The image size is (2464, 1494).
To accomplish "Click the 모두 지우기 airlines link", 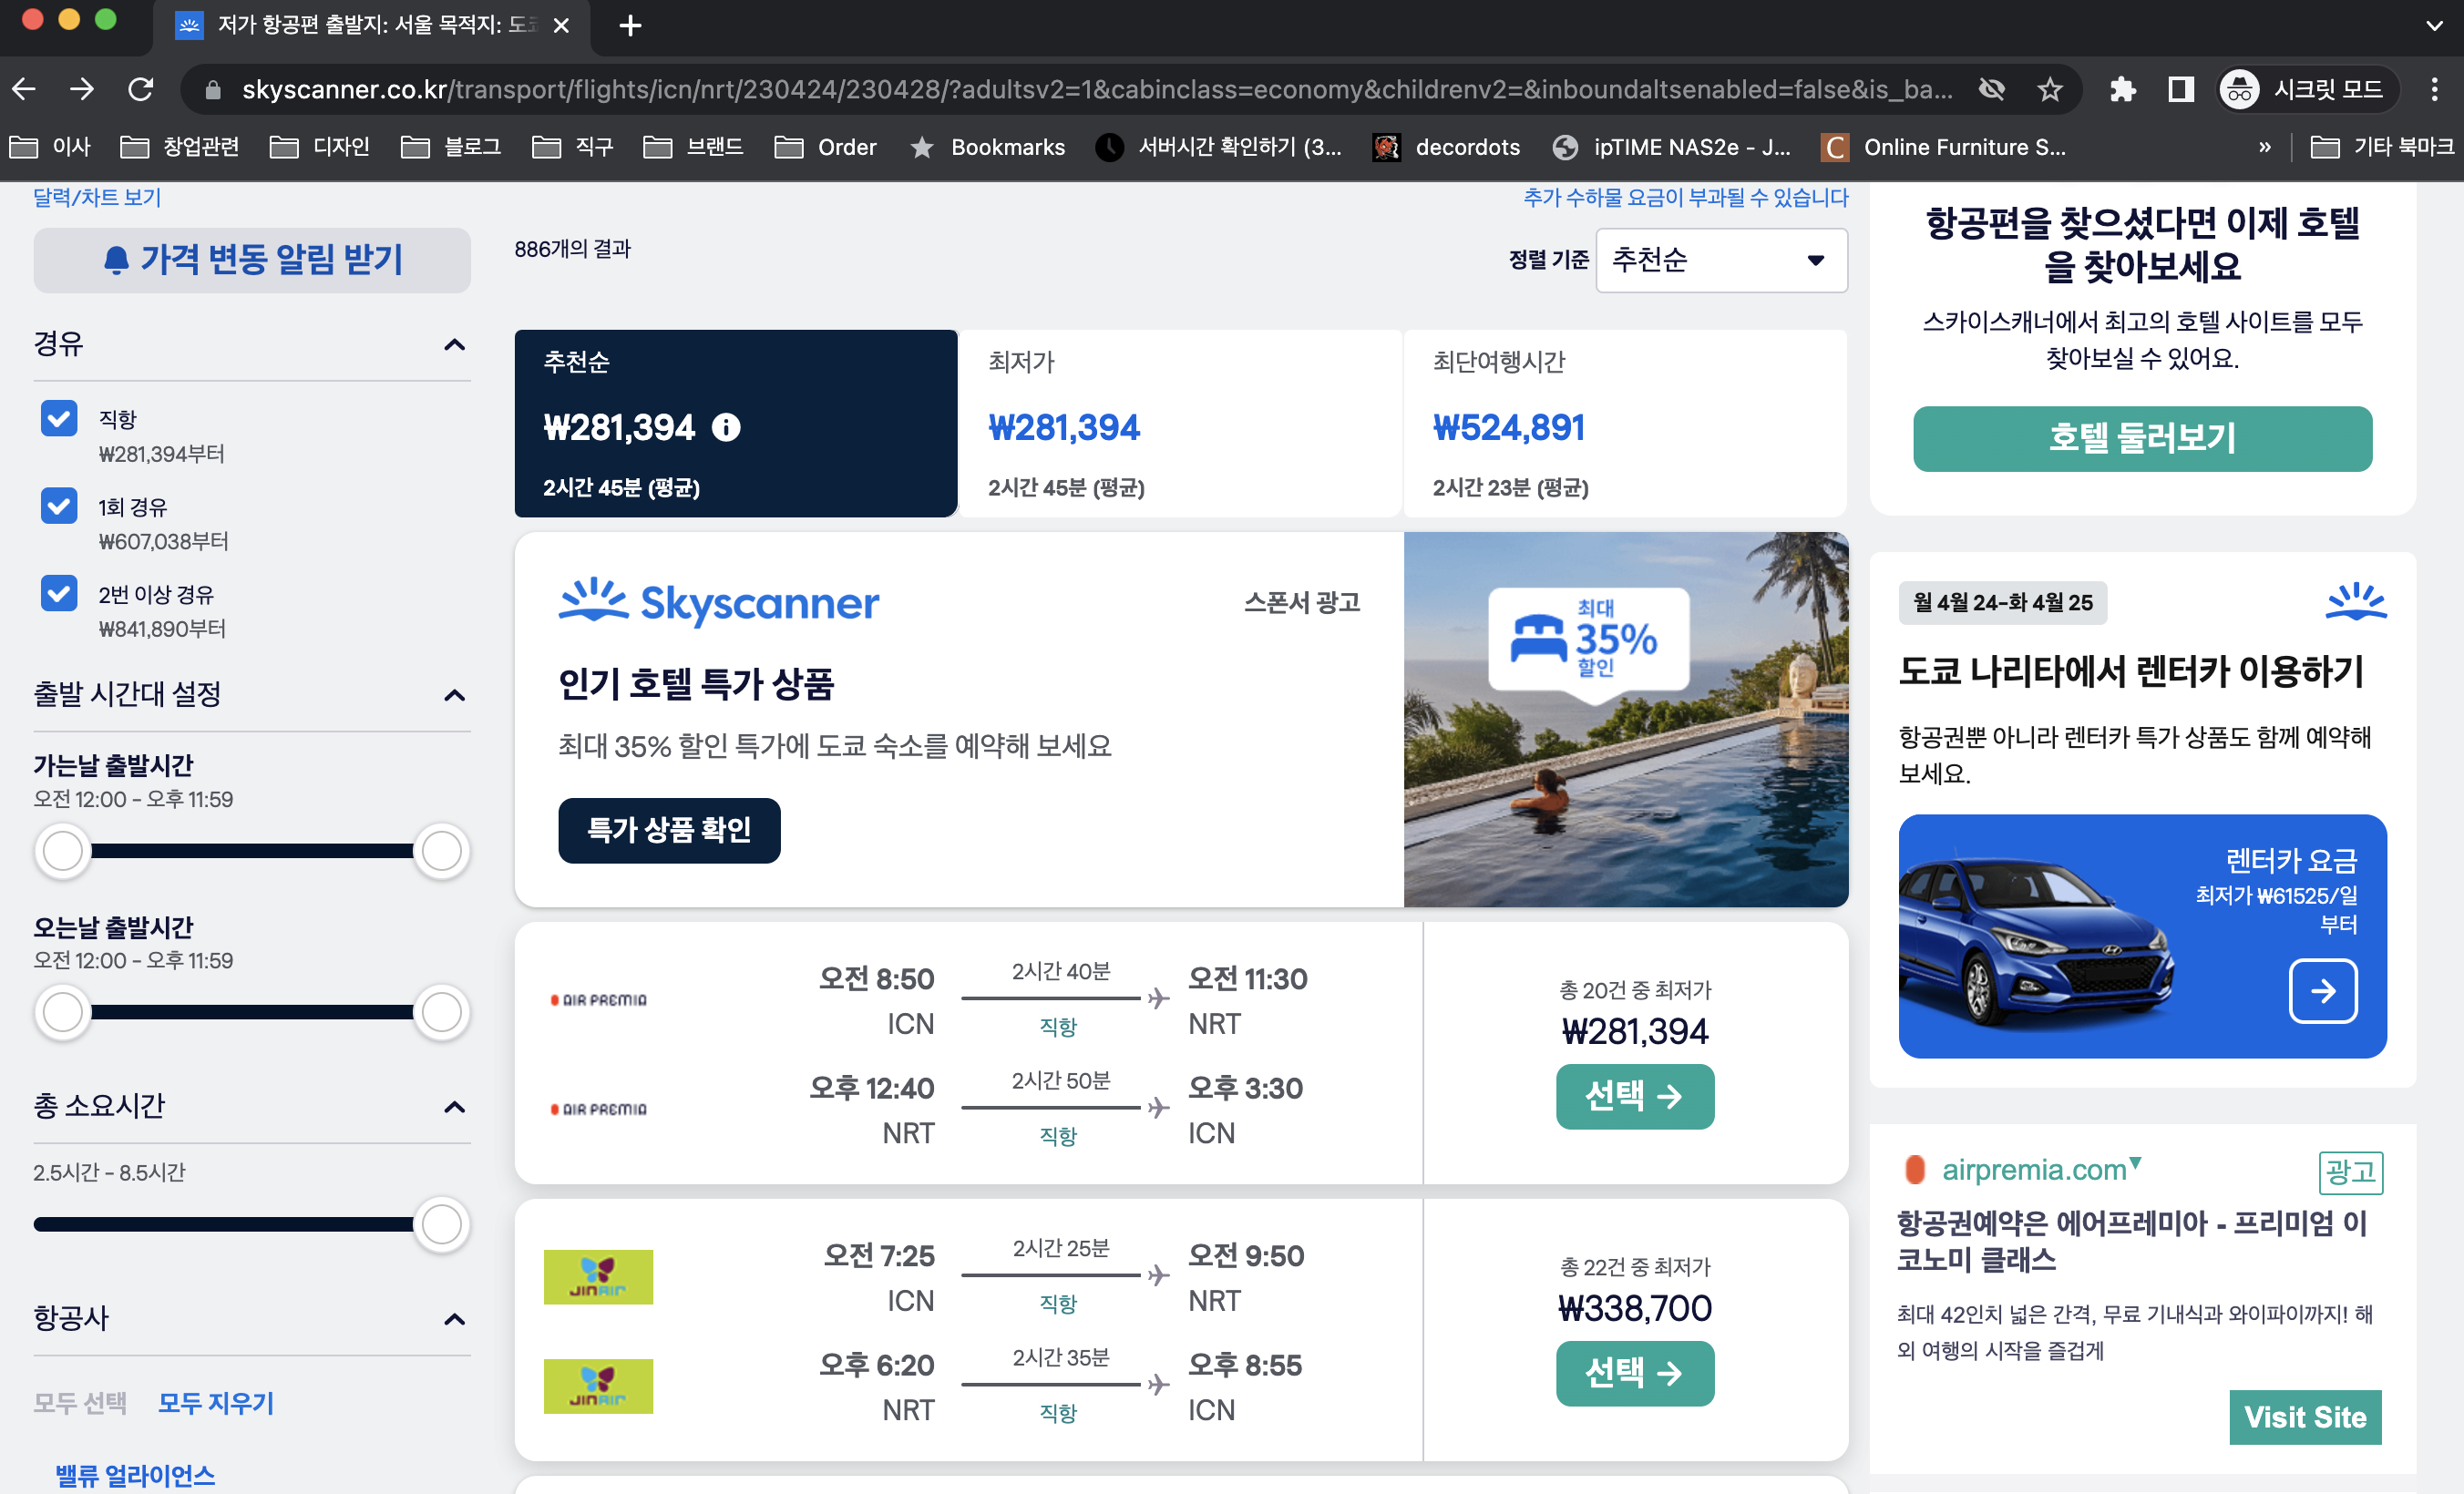I will pos(216,1402).
